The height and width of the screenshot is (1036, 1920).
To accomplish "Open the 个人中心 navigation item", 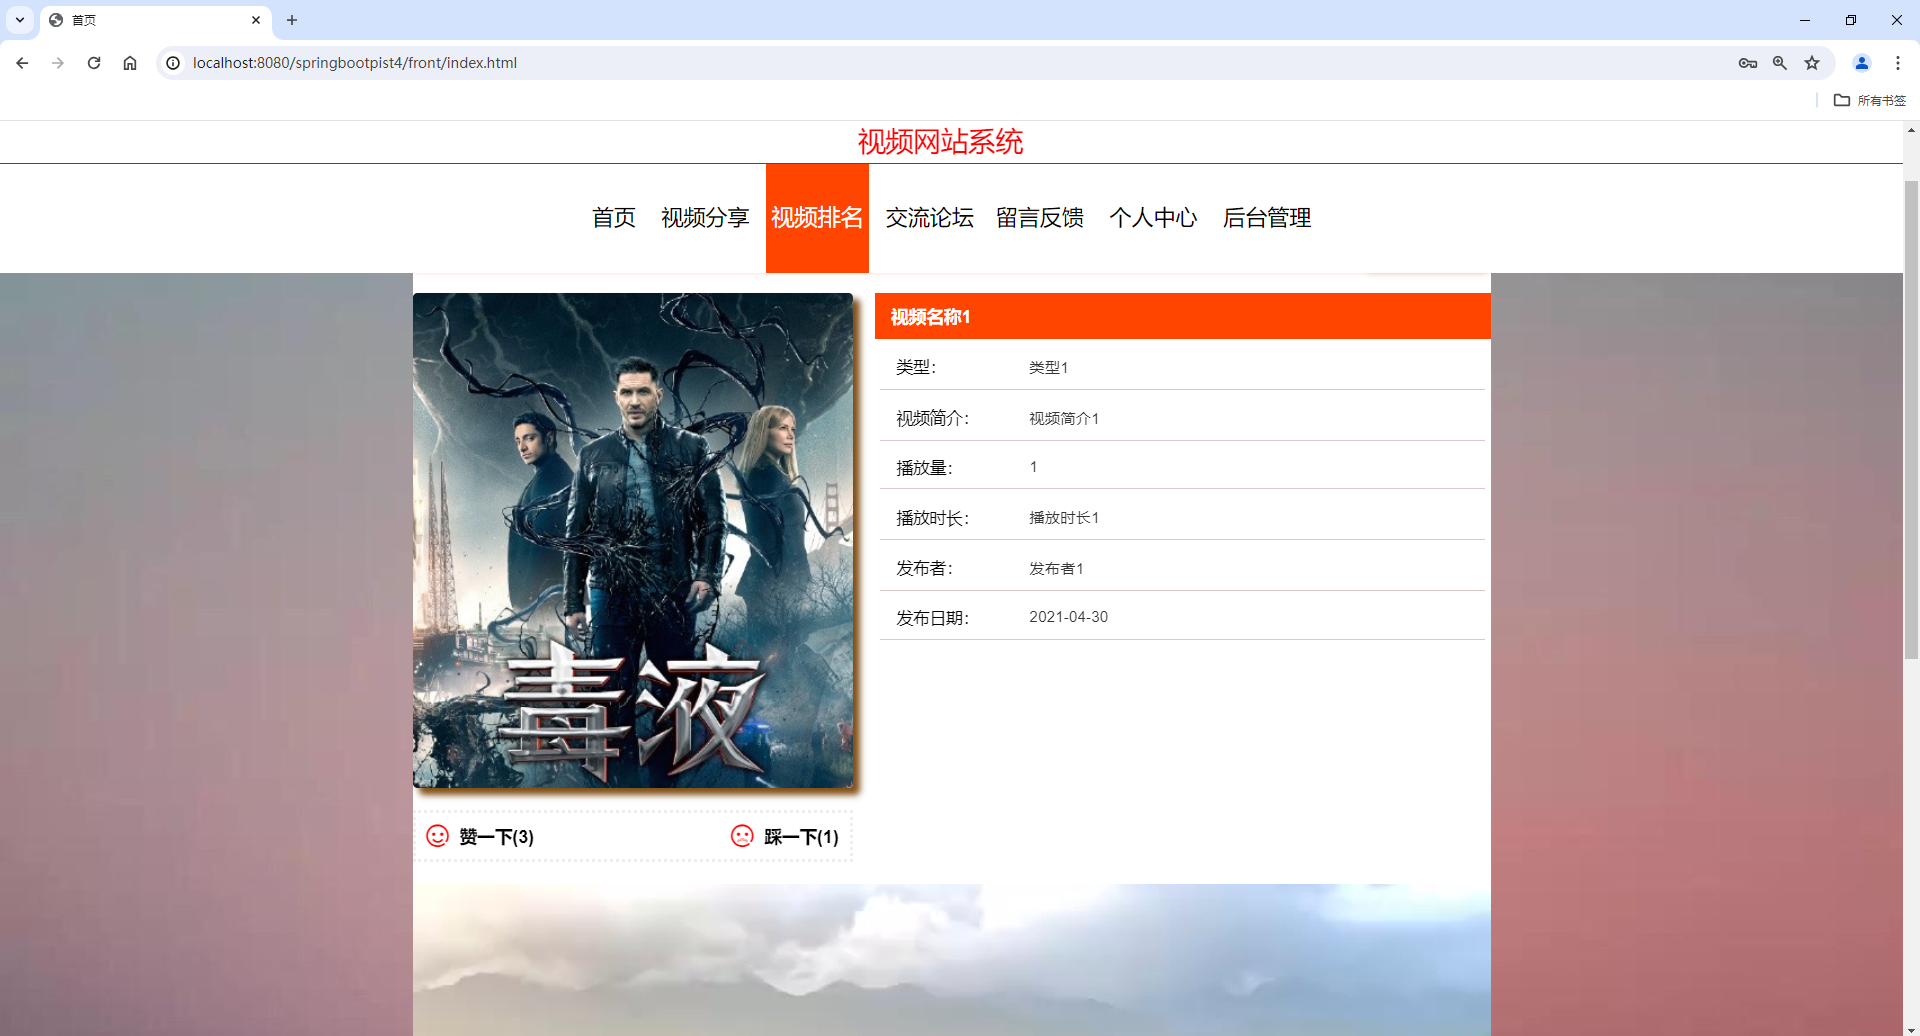I will coord(1153,218).
